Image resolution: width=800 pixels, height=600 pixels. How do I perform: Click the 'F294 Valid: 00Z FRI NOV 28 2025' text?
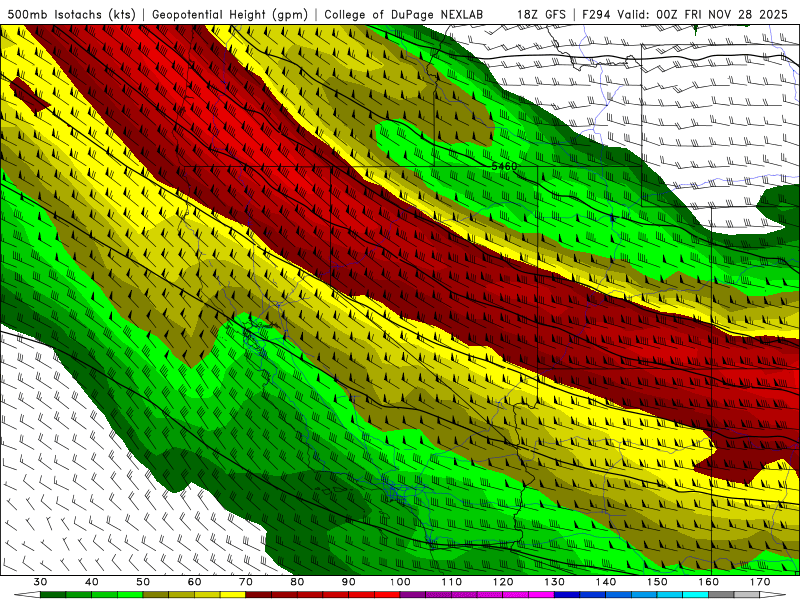pos(686,14)
